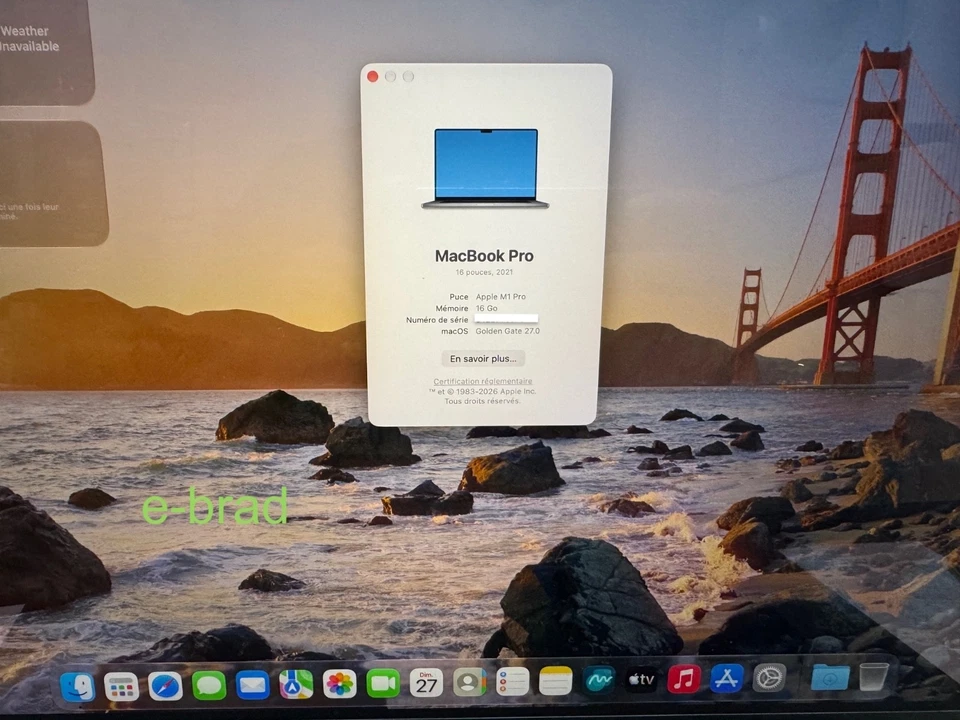Viewport: 960px width, 720px height.
Task: Select the Apple M1 Pro chip value
Action: (501, 296)
